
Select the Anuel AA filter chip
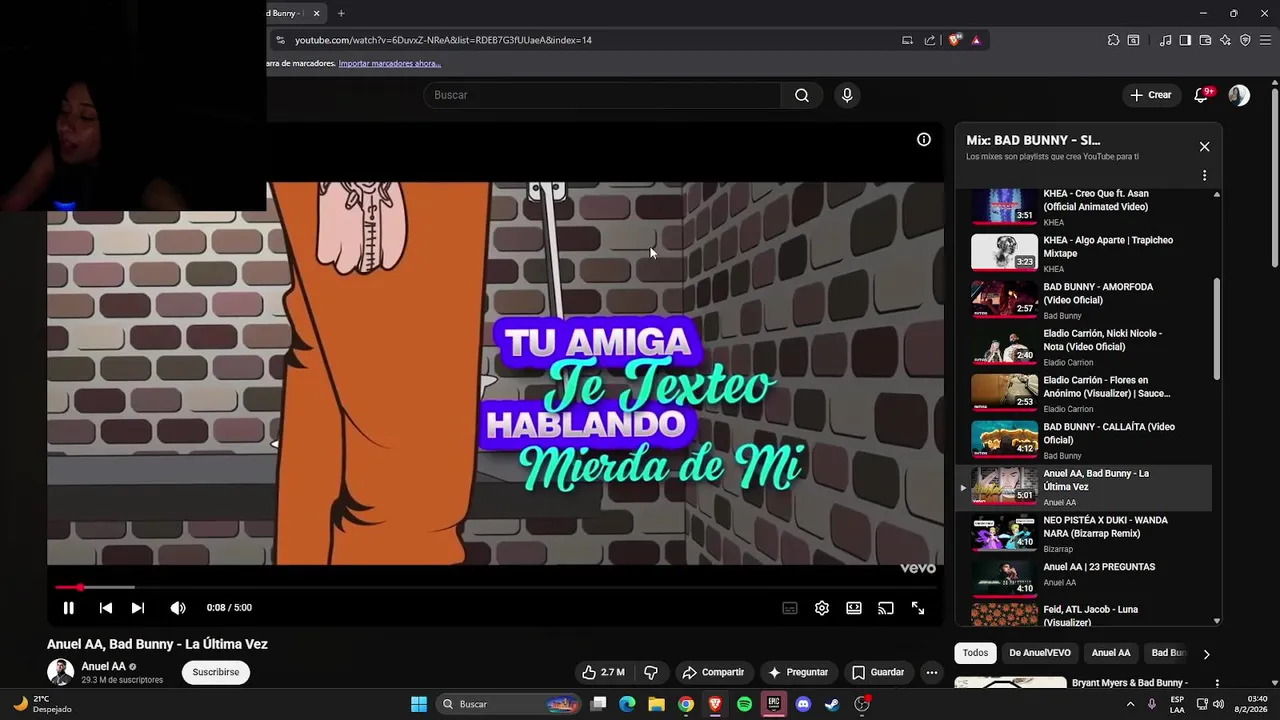(x=1111, y=653)
